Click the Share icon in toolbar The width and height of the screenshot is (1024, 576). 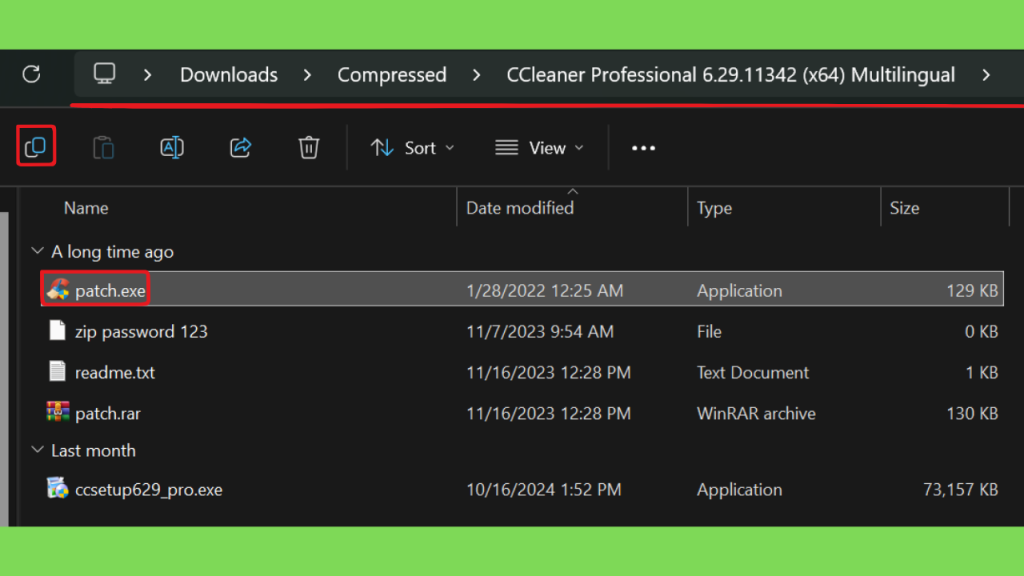(240, 148)
